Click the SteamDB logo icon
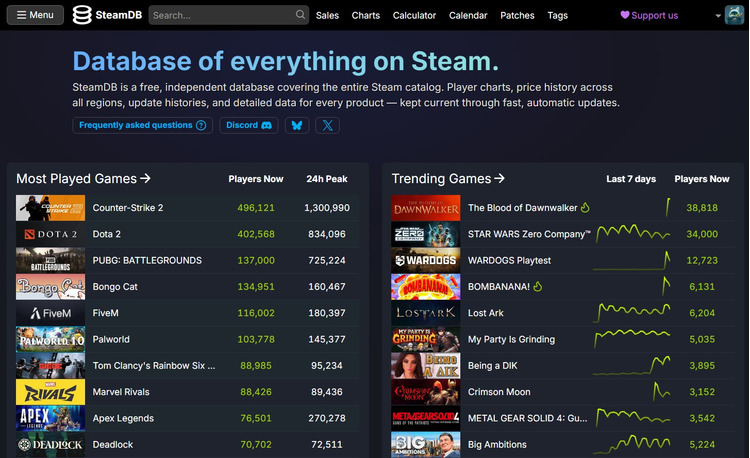Viewport: 750px width, 458px height. [82, 15]
